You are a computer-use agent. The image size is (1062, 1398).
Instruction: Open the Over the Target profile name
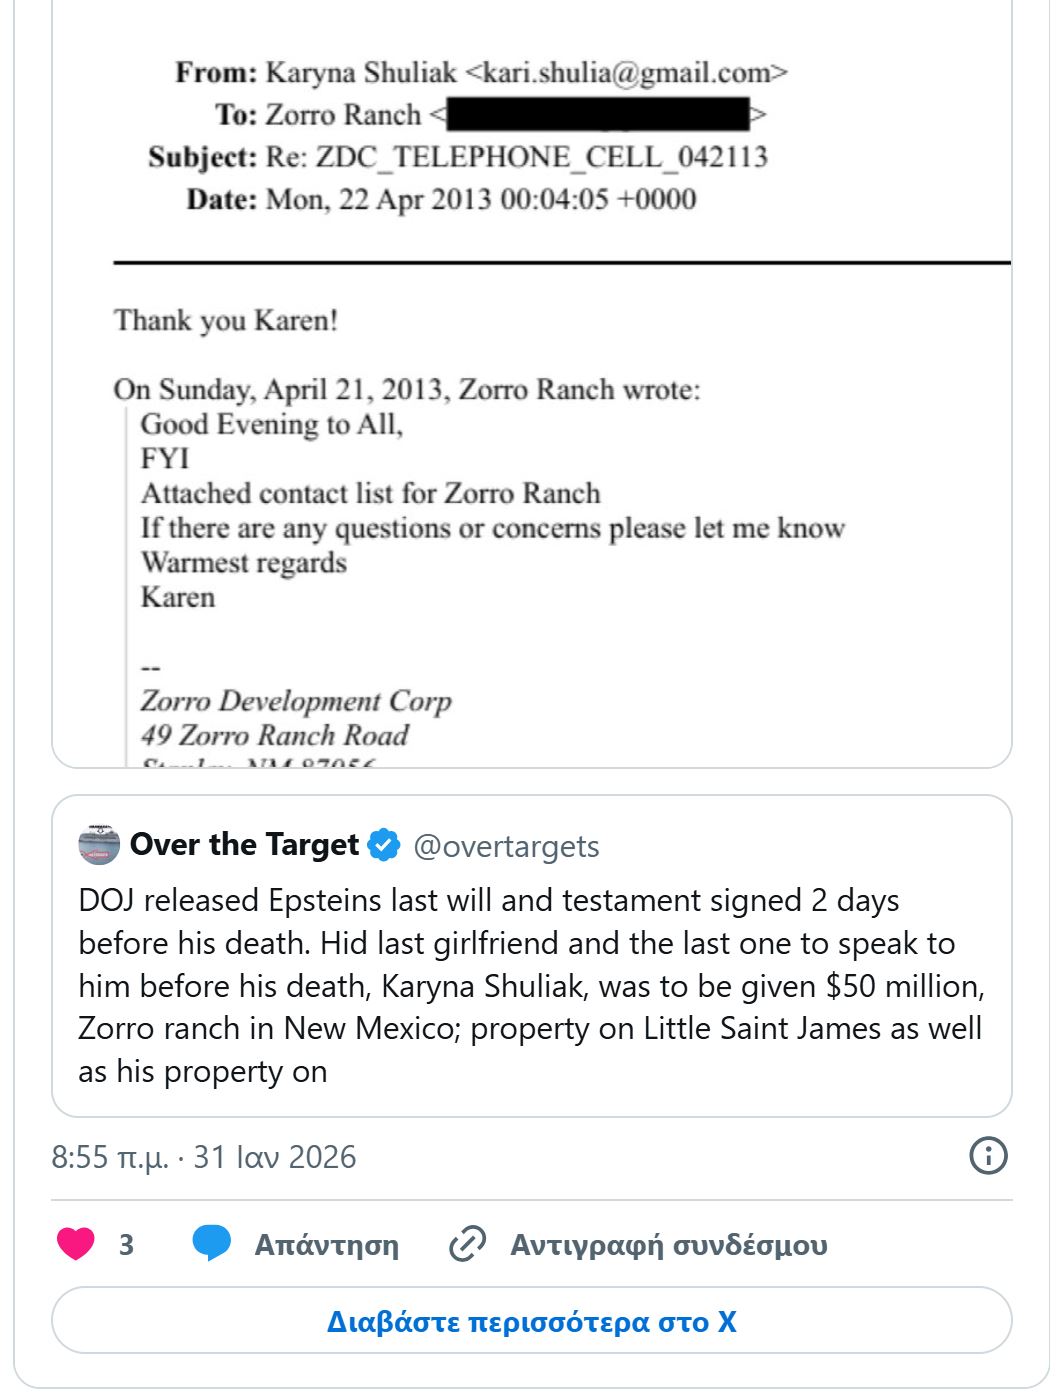click(244, 845)
